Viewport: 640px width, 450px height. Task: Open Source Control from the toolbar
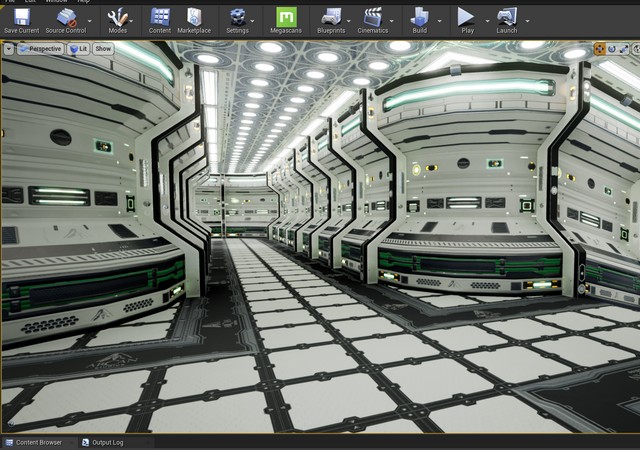66,18
